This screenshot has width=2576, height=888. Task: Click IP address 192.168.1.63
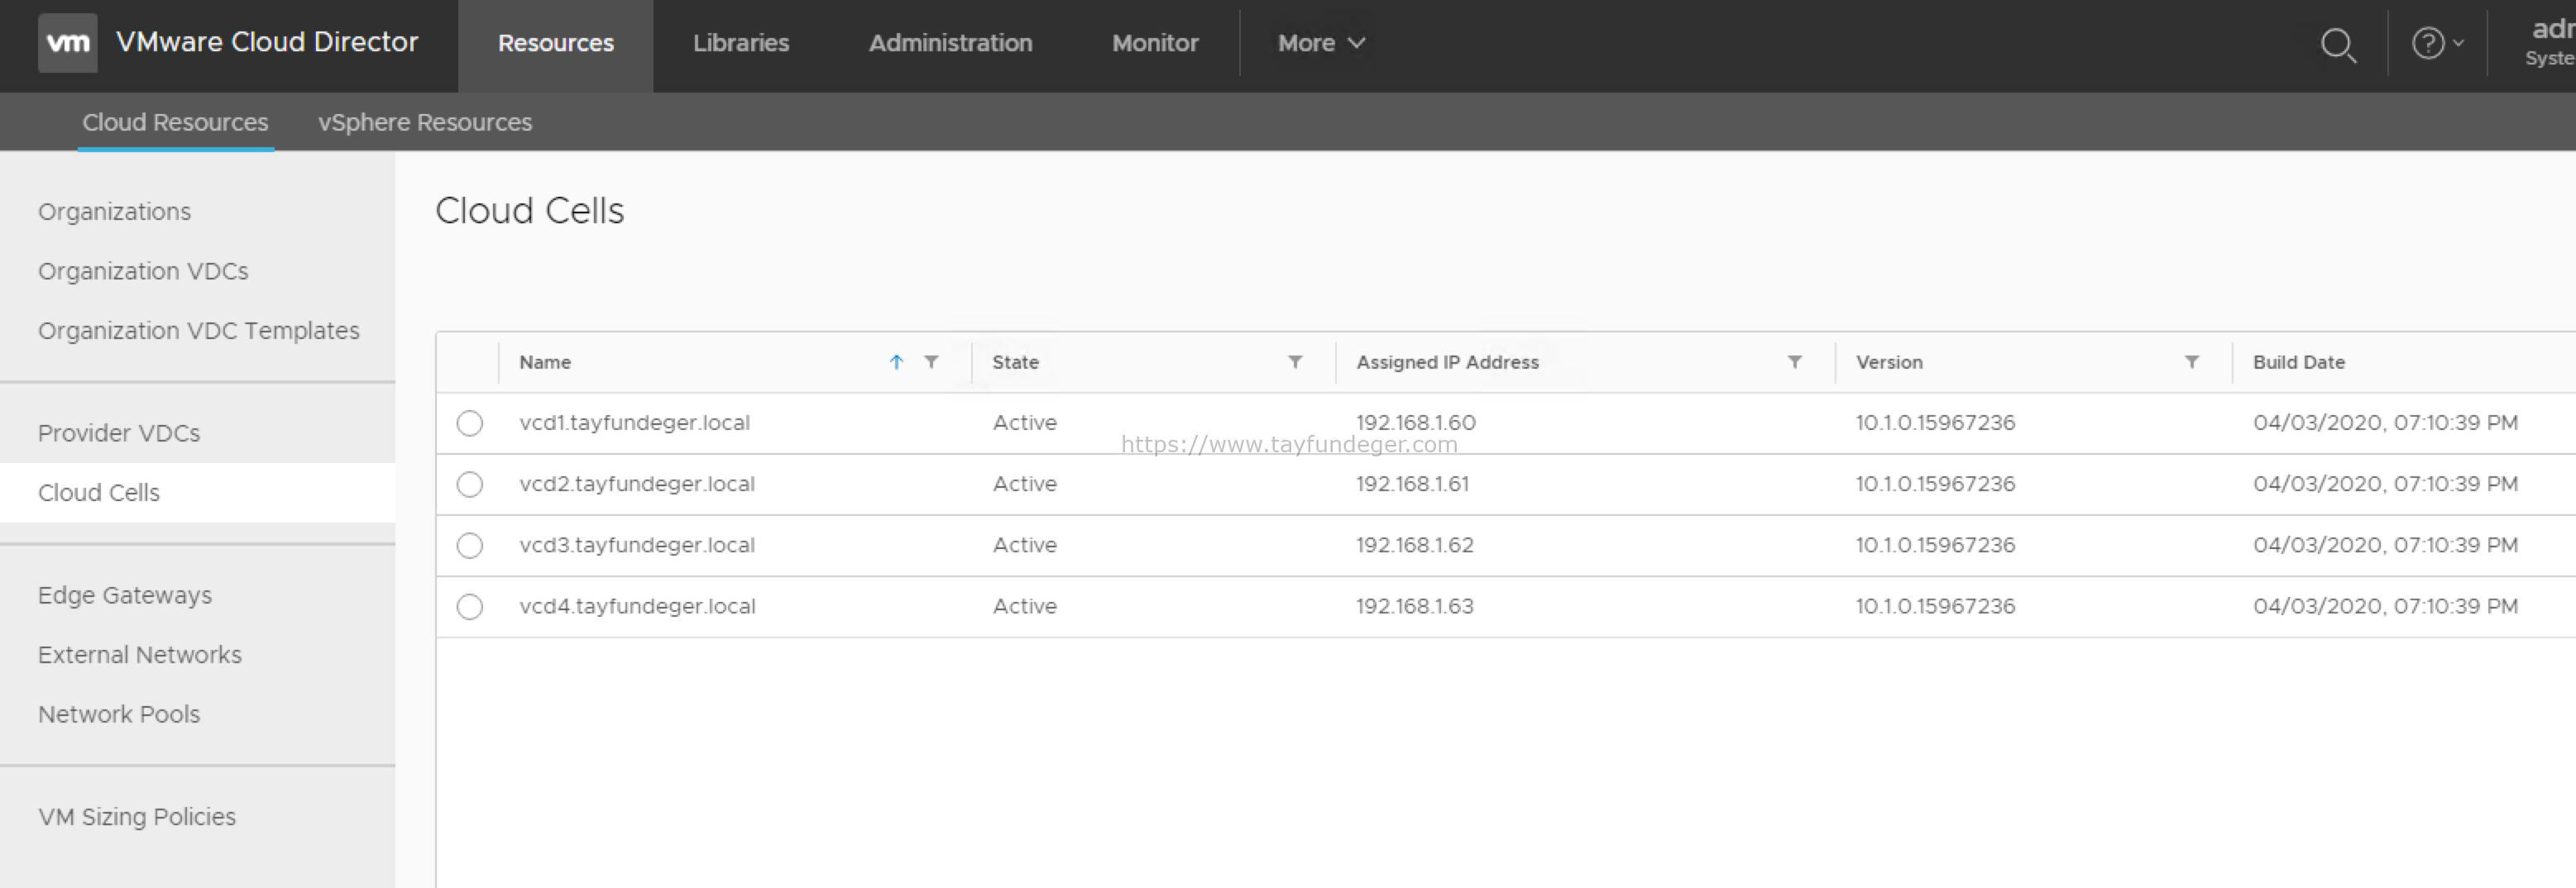[x=1414, y=606]
